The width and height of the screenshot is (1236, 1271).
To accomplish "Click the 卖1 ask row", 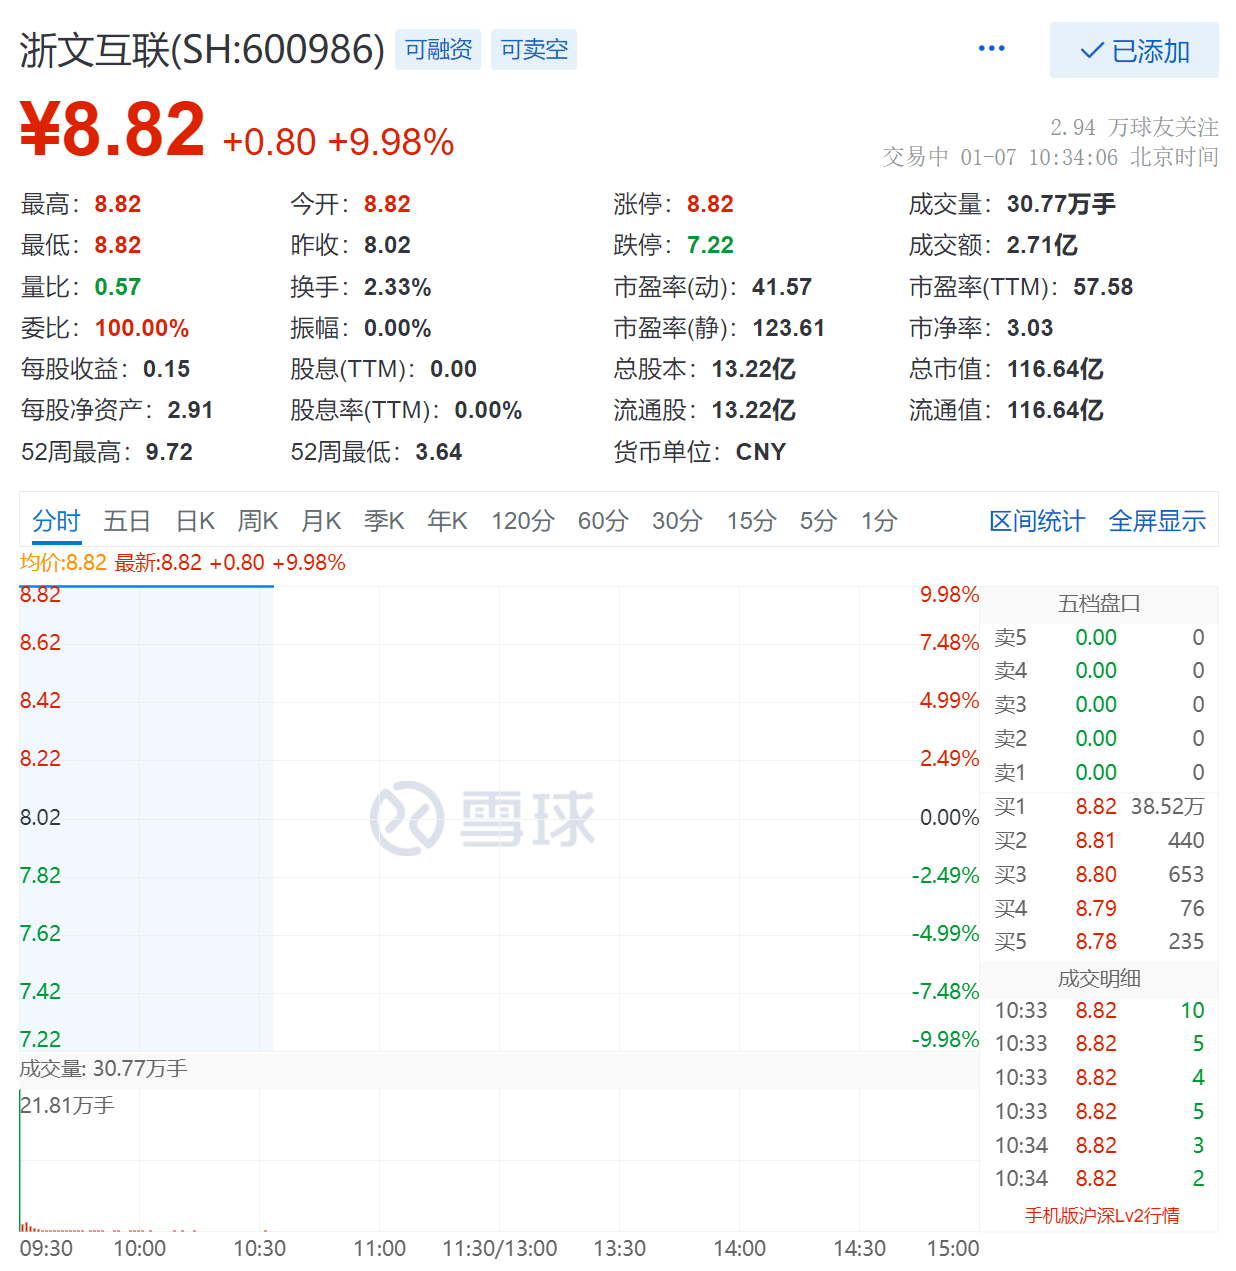I will pyautogui.click(x=1099, y=772).
